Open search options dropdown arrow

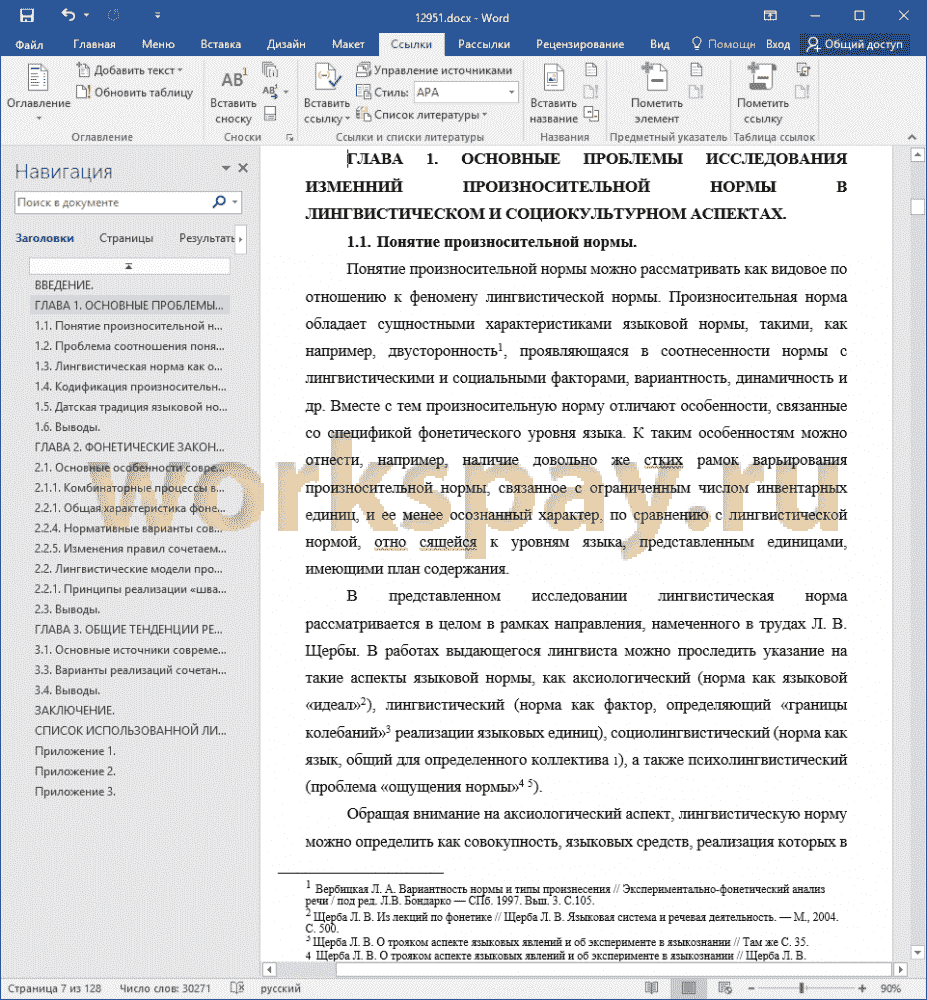(235, 202)
